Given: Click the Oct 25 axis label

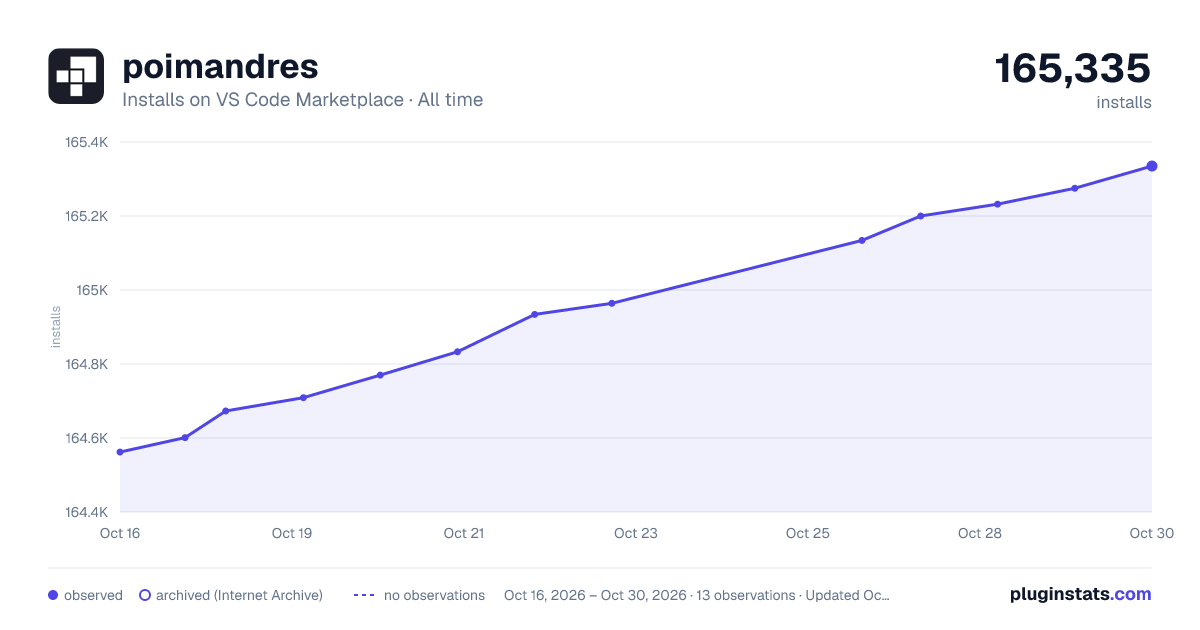Looking at the screenshot, I should [x=808, y=533].
